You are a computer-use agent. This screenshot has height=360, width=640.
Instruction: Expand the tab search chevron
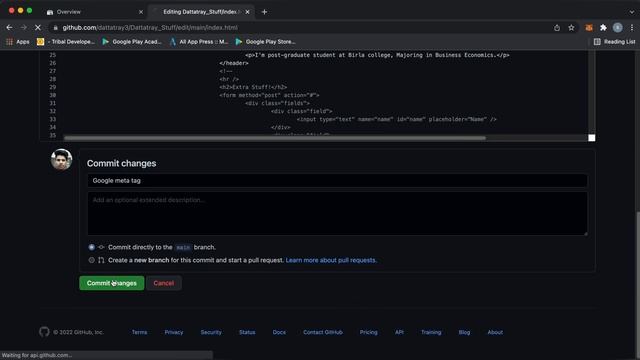point(631,12)
